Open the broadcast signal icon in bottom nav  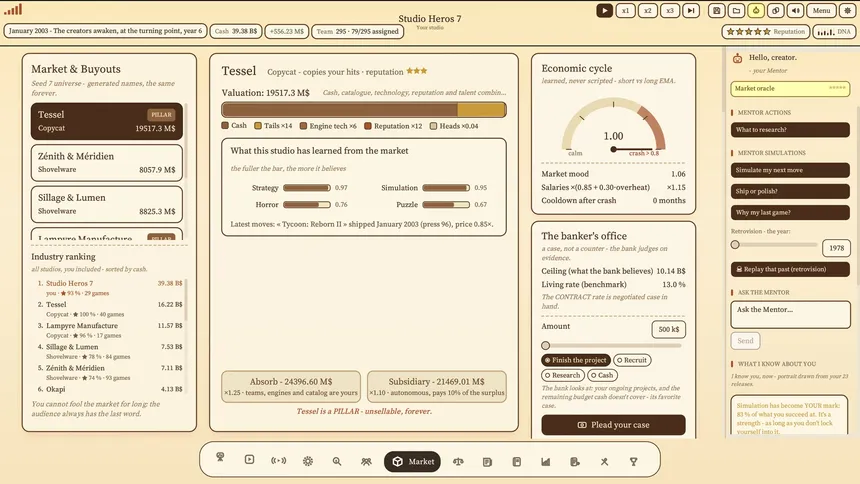(279, 461)
